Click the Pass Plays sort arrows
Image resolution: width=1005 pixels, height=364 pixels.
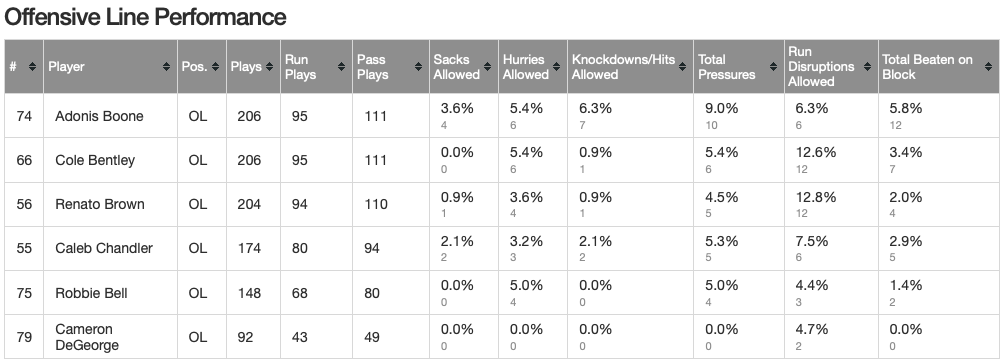[x=419, y=67]
